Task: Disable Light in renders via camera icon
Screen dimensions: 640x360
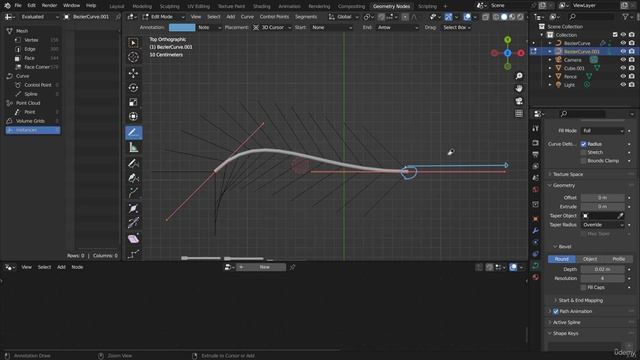Action: coord(631,85)
